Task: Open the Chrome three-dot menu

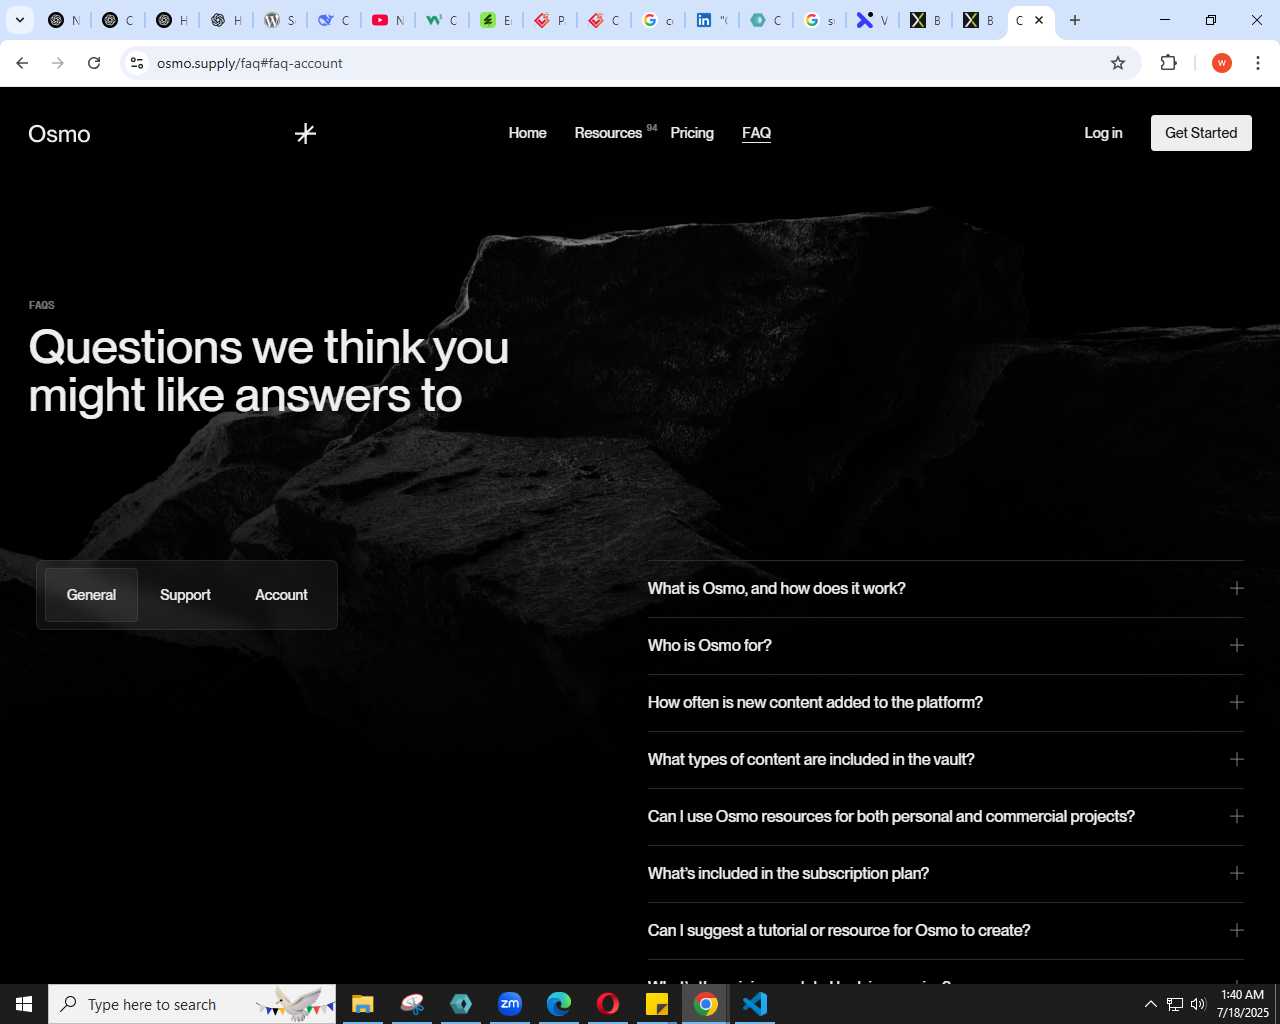Action: click(1258, 63)
